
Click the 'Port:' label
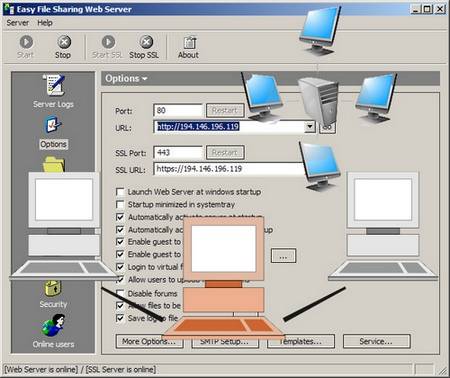pyautogui.click(x=123, y=111)
